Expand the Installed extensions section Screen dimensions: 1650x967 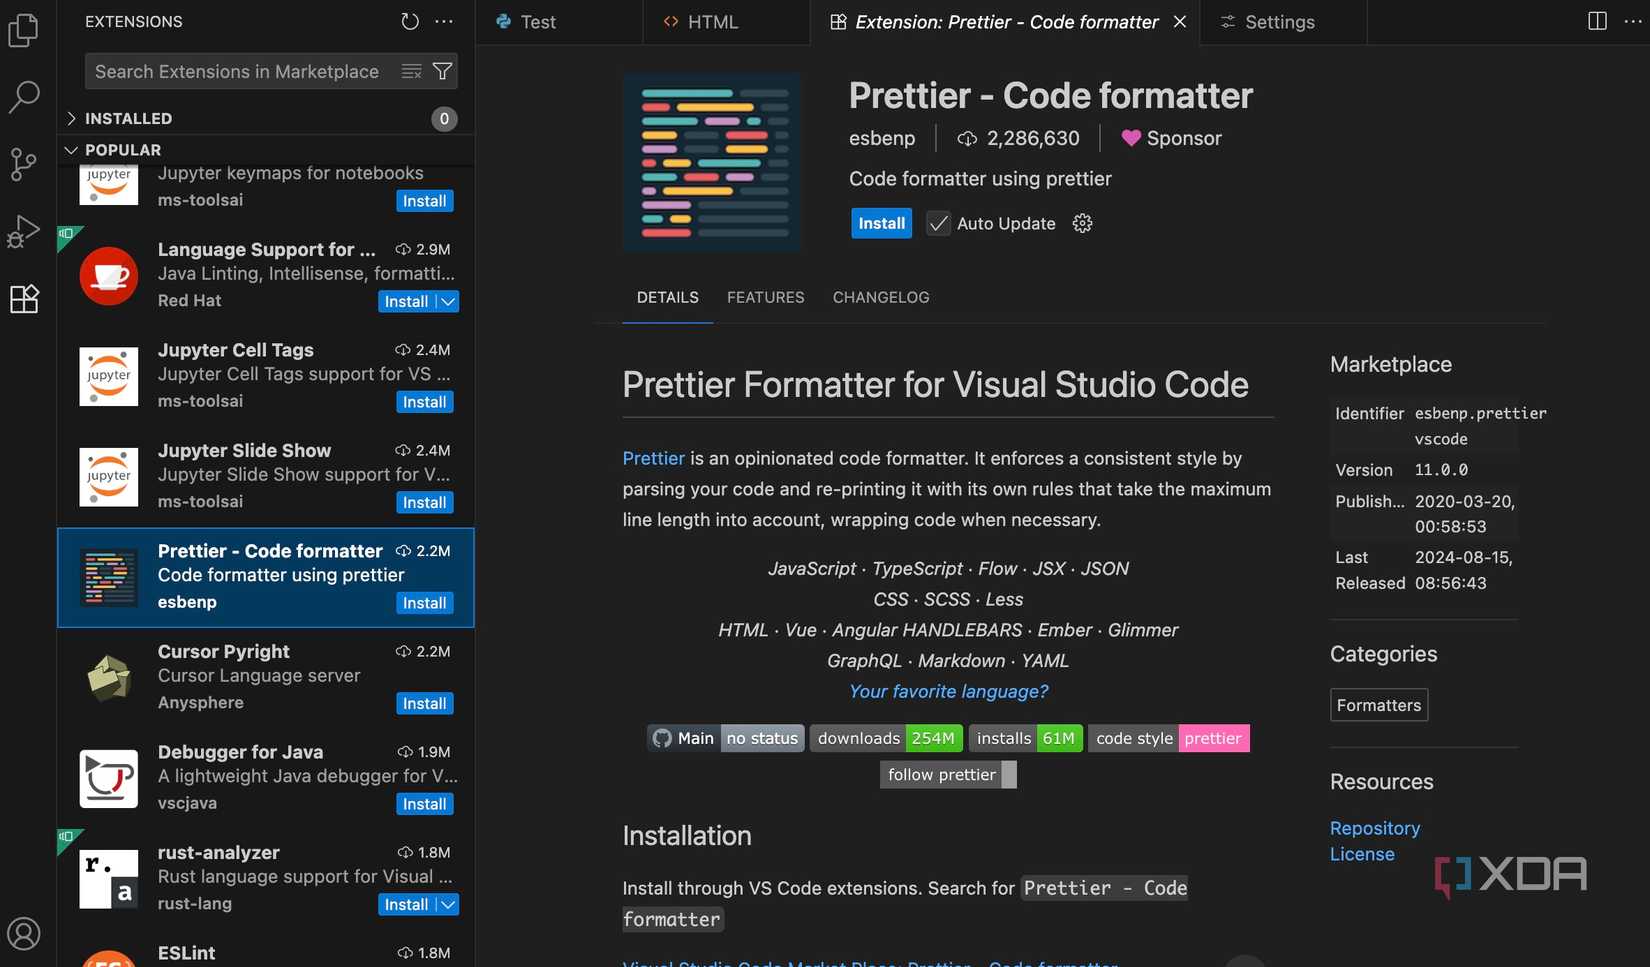(x=71, y=118)
